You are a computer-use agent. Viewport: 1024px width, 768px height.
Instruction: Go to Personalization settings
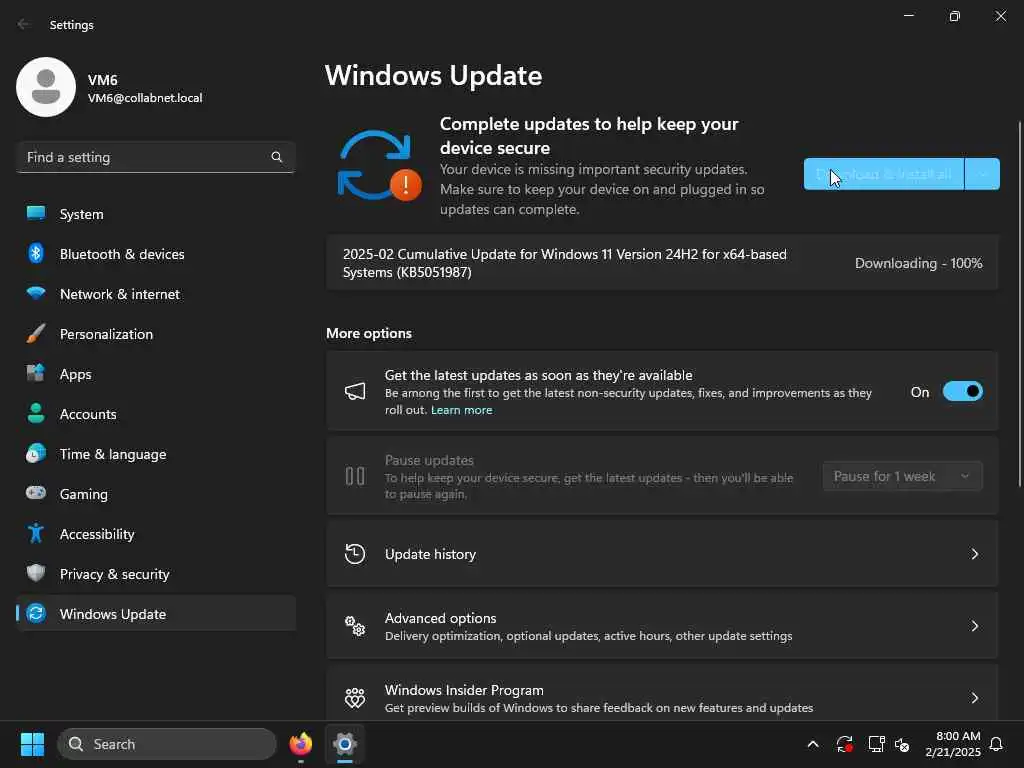click(x=155, y=334)
